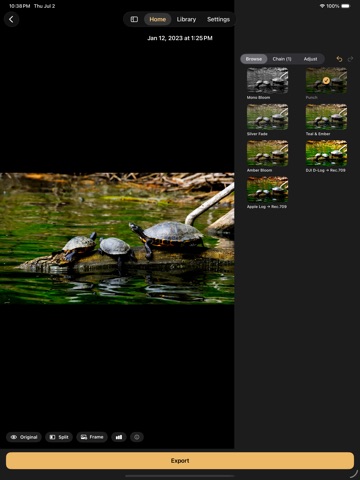The image size is (360, 480).
Task: Open the Library tab
Action: click(186, 19)
